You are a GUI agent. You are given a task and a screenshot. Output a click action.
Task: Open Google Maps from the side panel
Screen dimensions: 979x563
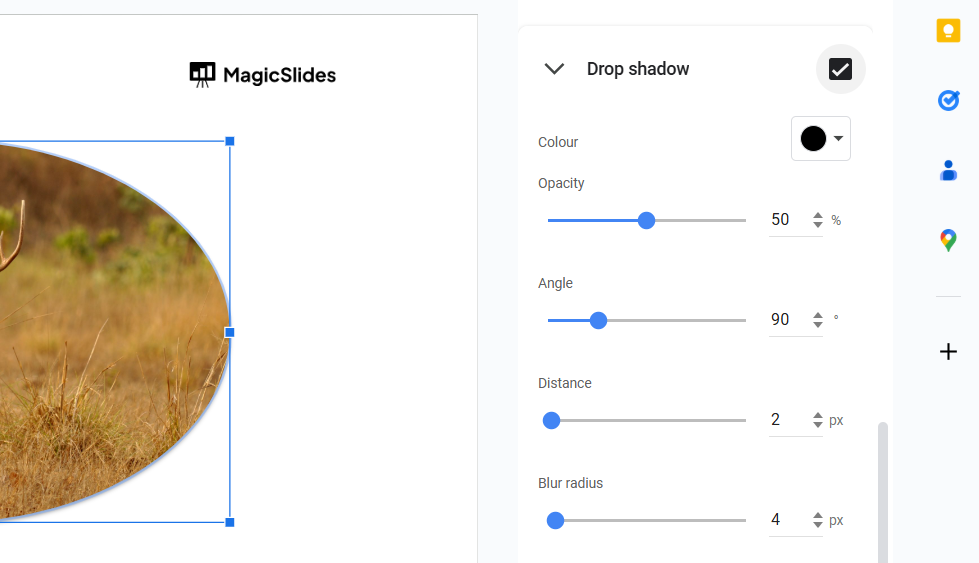point(948,240)
